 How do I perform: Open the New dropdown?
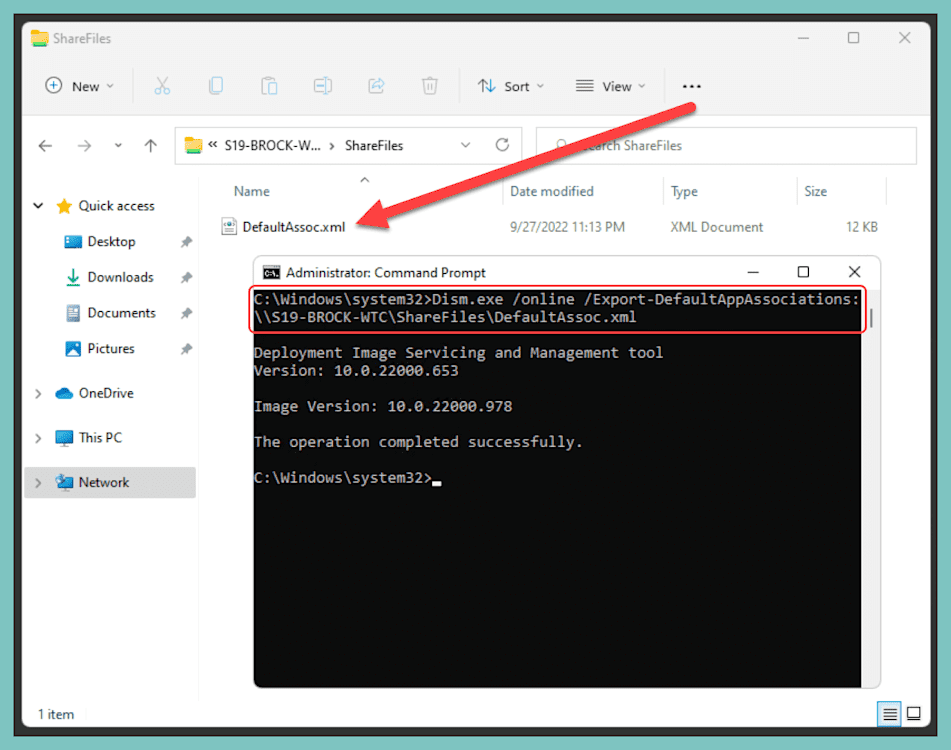(79, 86)
